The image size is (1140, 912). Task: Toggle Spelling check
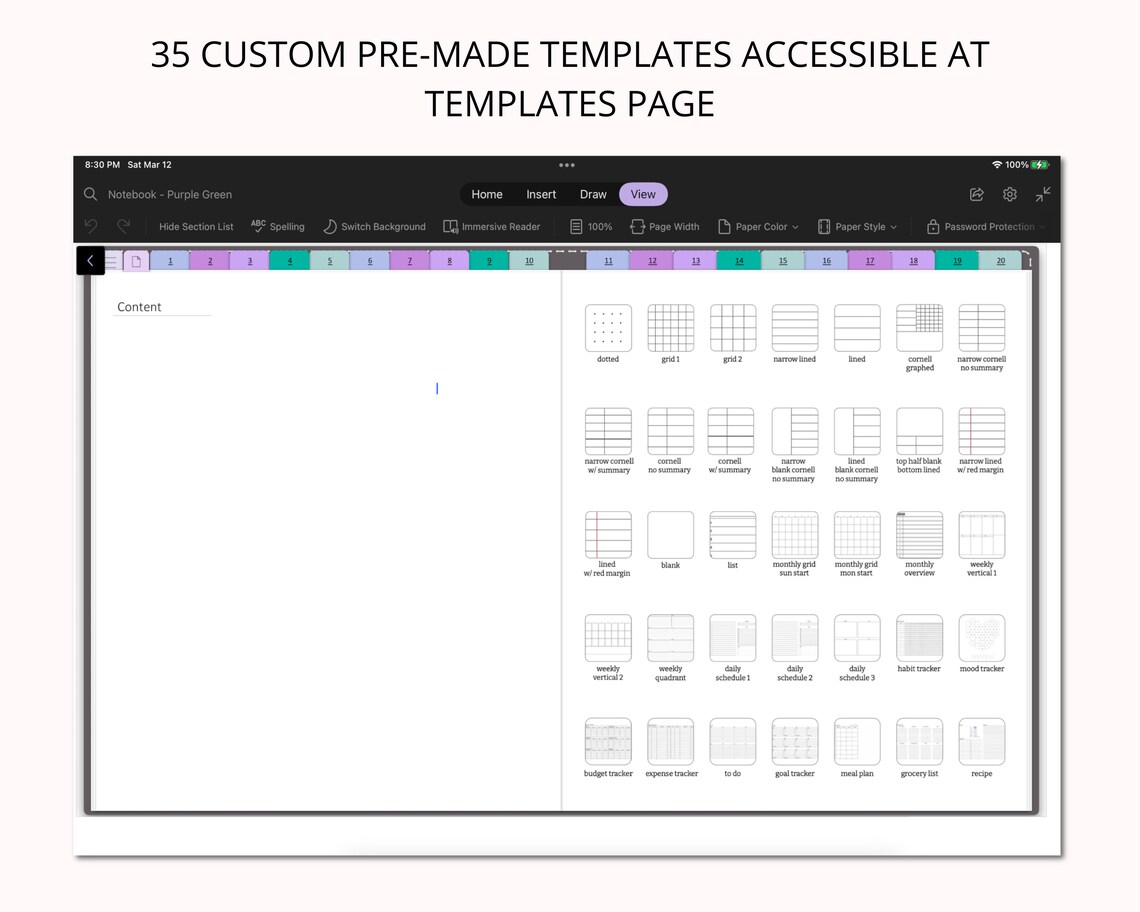pos(278,226)
